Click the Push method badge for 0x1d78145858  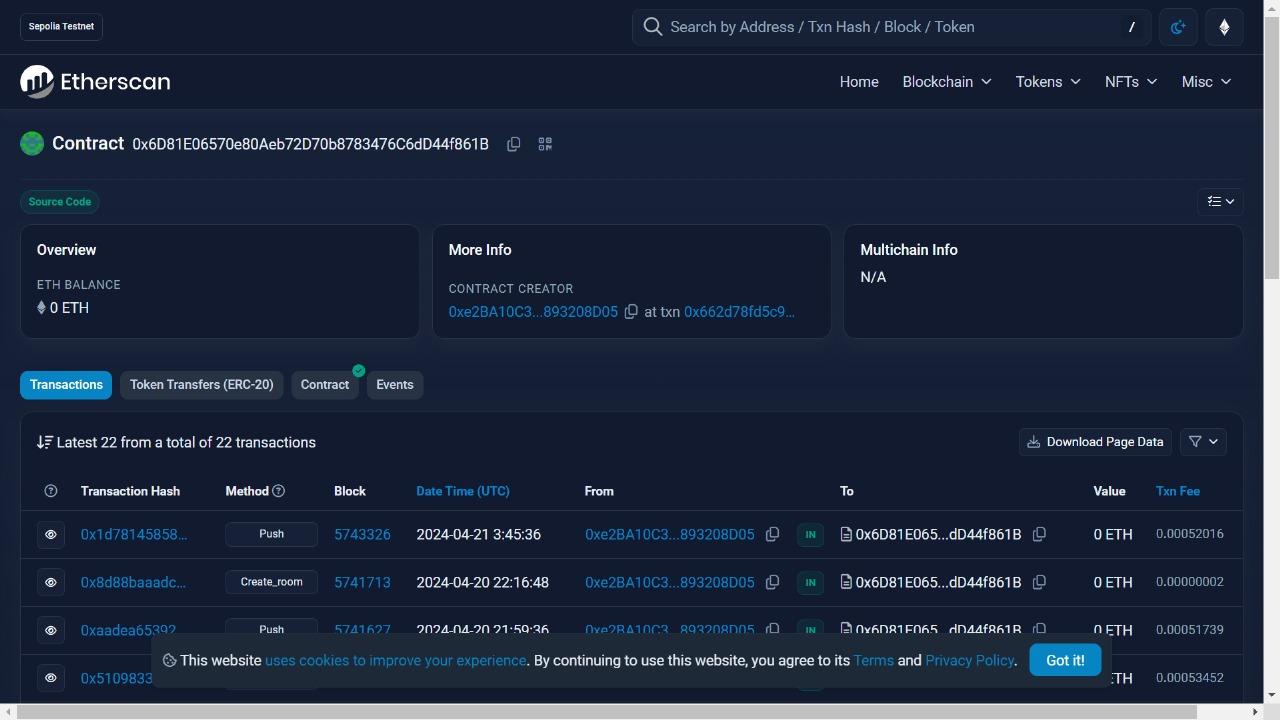271,534
